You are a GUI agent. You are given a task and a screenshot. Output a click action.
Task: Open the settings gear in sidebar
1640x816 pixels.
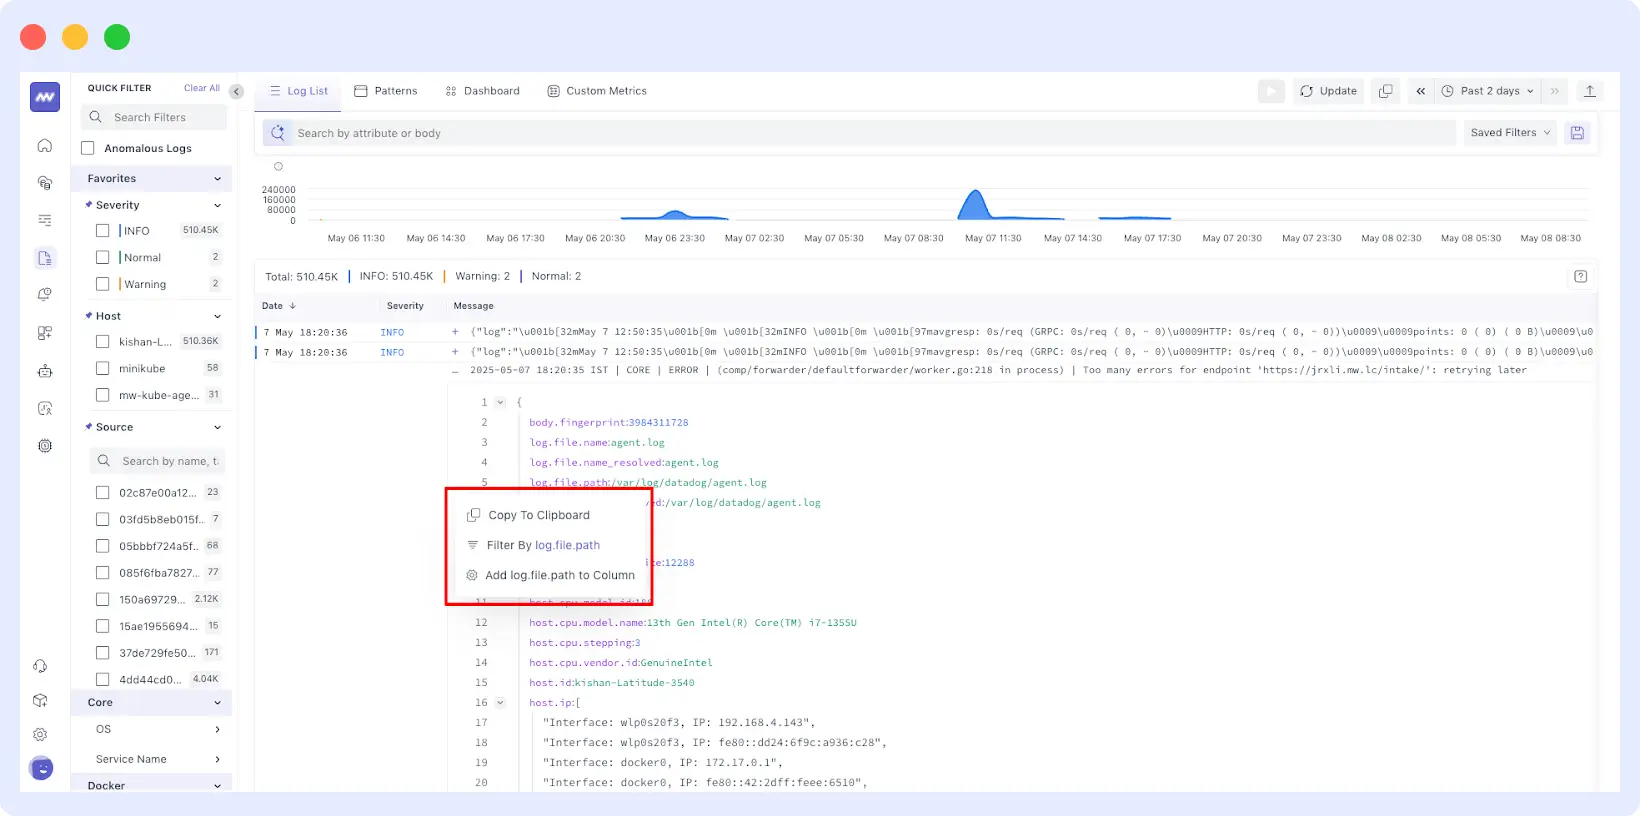pyautogui.click(x=41, y=734)
